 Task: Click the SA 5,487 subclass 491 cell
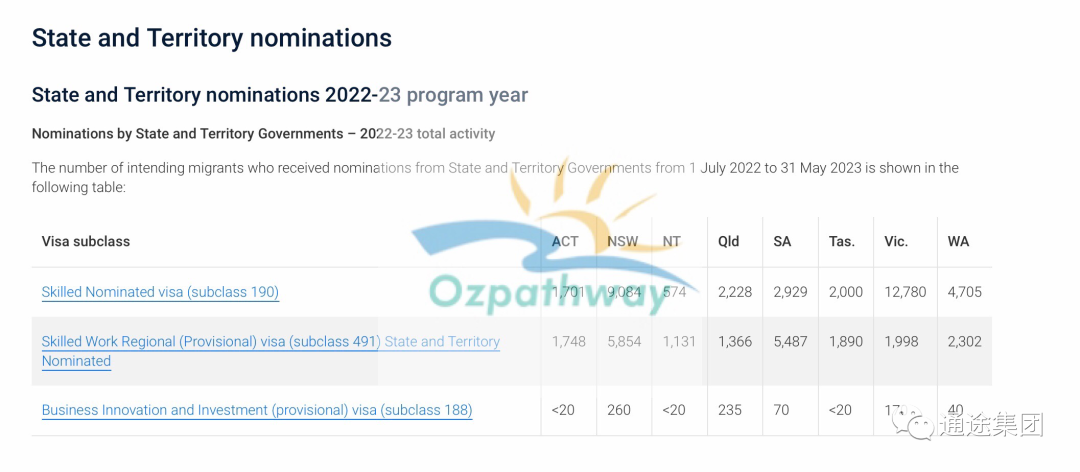click(790, 342)
